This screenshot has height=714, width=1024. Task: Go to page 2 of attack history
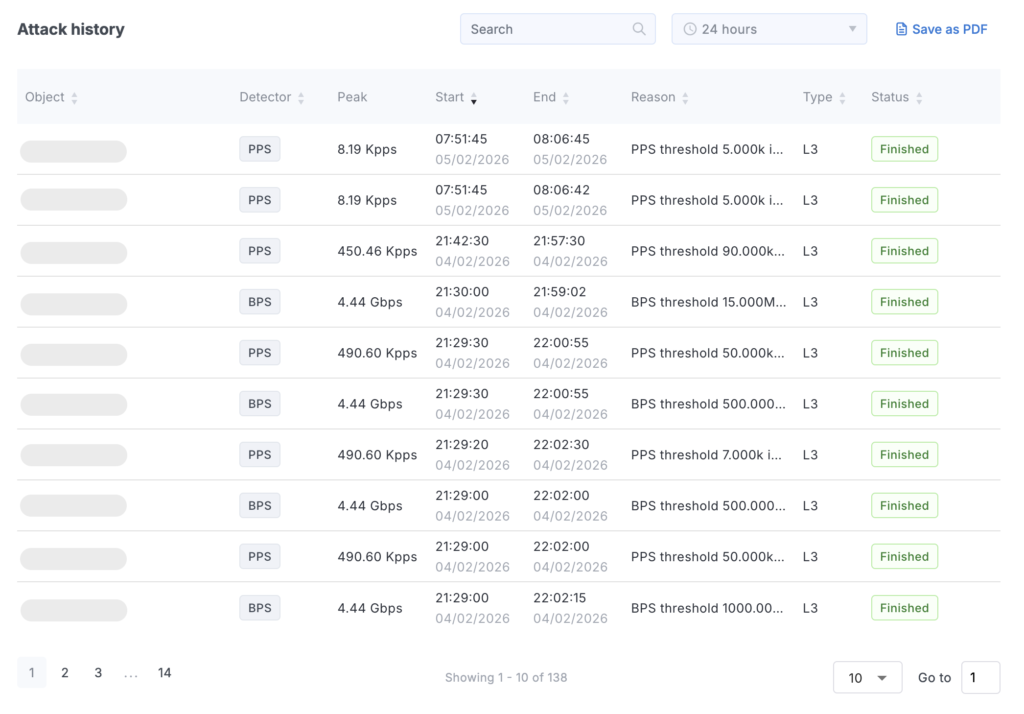(65, 673)
